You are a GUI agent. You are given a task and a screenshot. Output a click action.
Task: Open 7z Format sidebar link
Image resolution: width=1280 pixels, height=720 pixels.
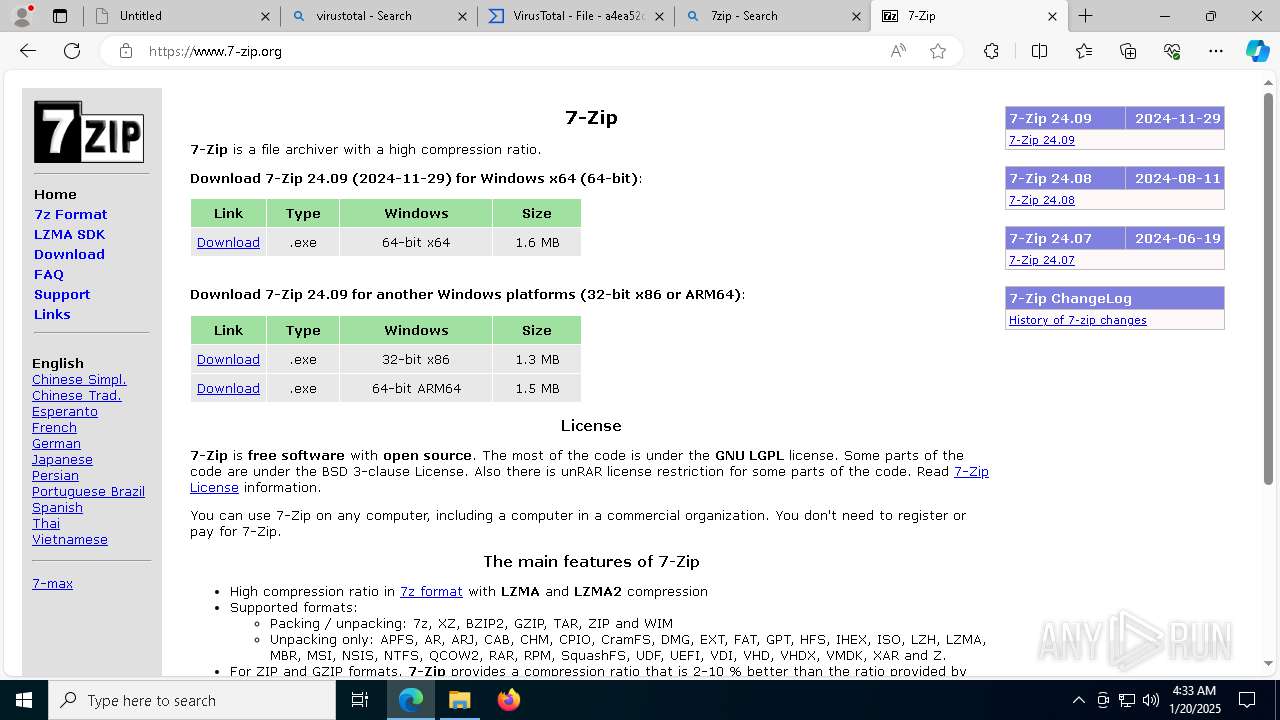pos(70,214)
